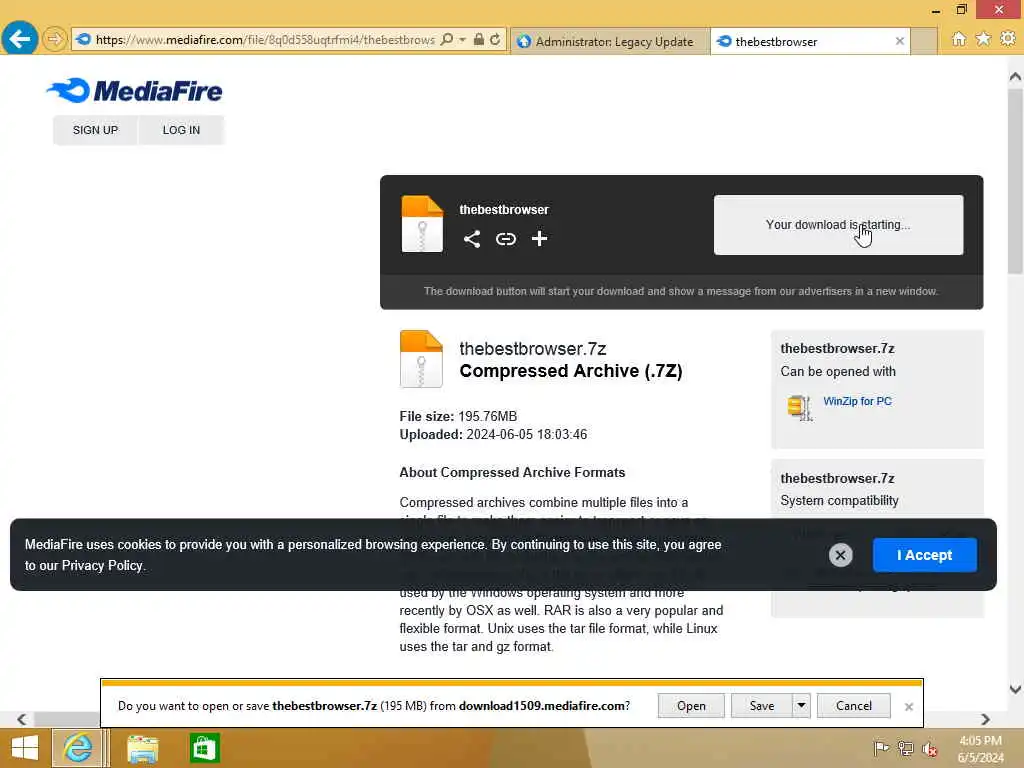Screen dimensions: 1024x768
Task: Click the share icon under thebestbrowser
Action: tap(472, 239)
